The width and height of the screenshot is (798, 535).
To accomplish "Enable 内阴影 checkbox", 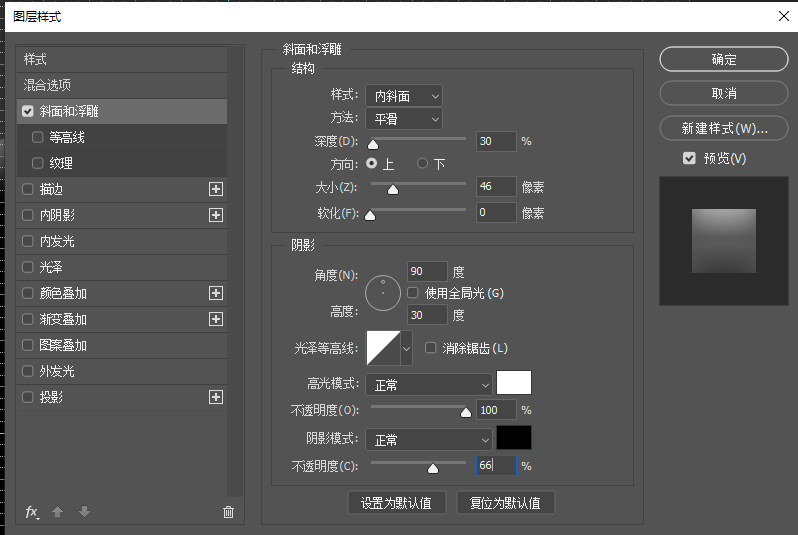I will tap(27, 215).
